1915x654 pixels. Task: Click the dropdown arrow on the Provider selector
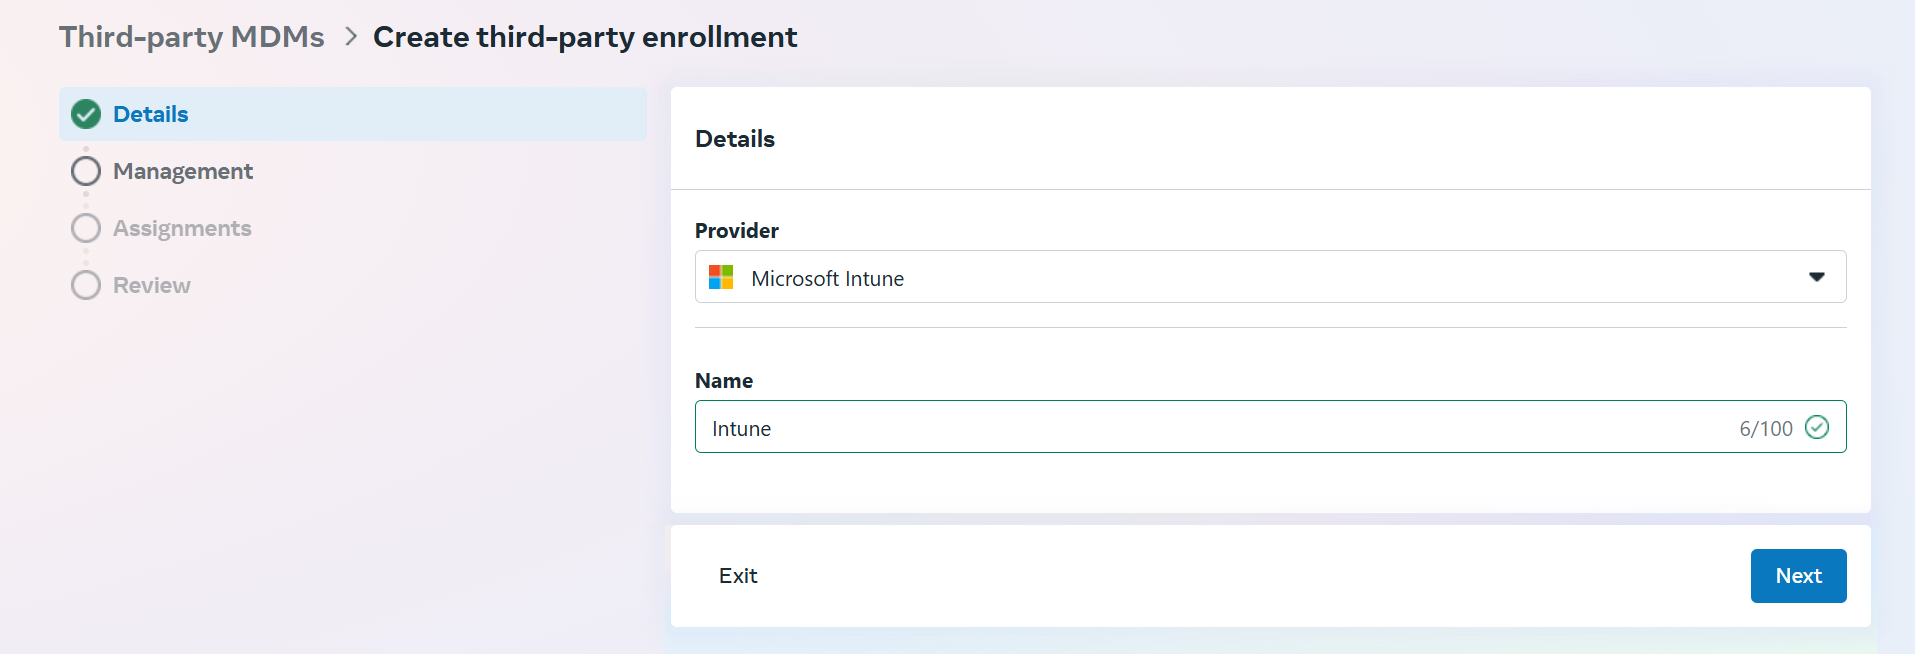click(1815, 277)
